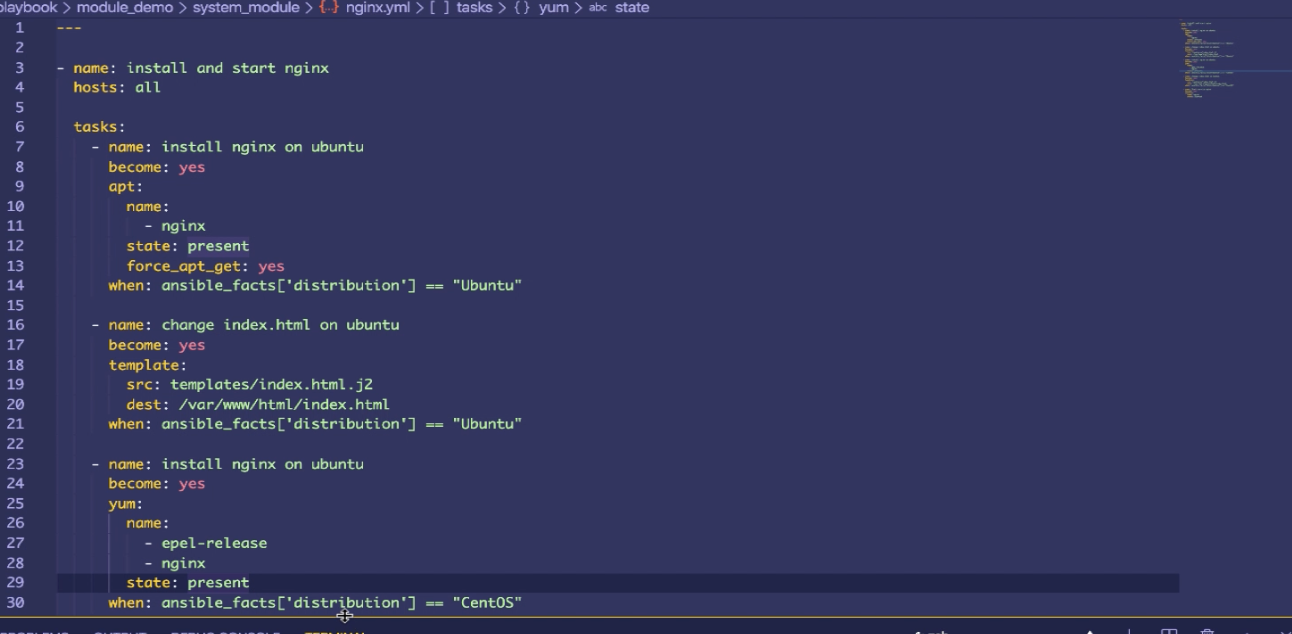The image size is (1292, 634).
Task: Click the array bracket icon before tasks breadcrumb
Action: pyautogui.click(x=439, y=8)
